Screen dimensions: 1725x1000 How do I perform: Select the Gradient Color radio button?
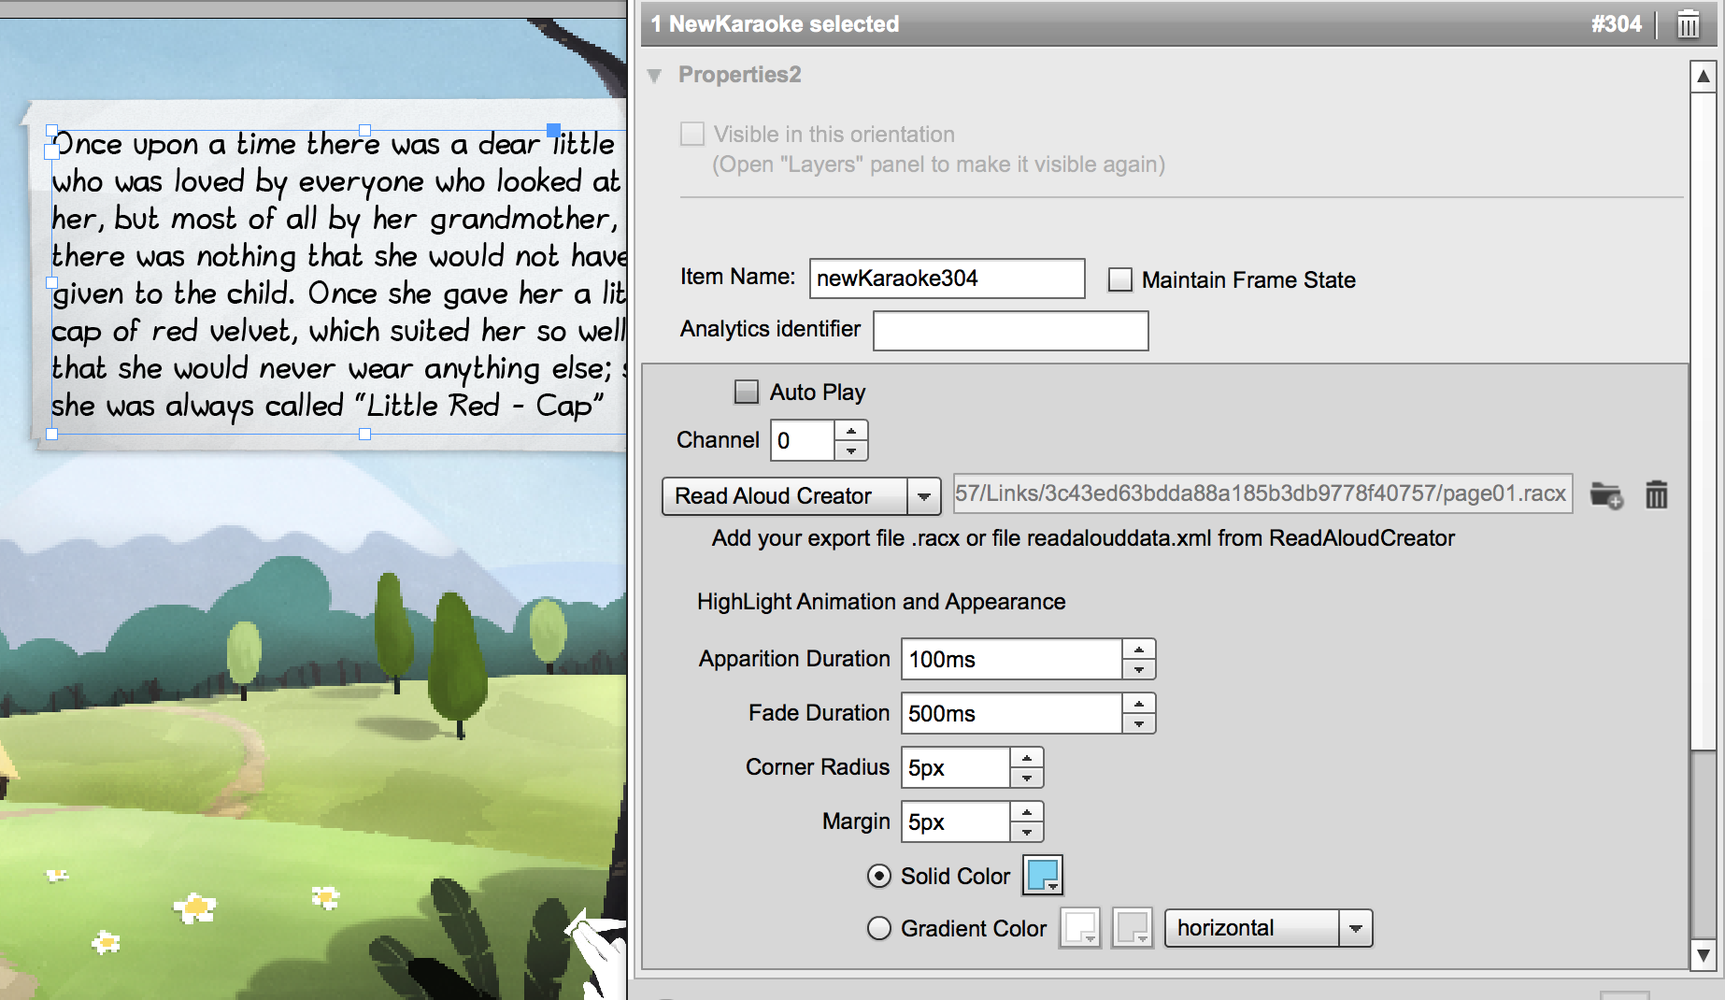coord(879,928)
